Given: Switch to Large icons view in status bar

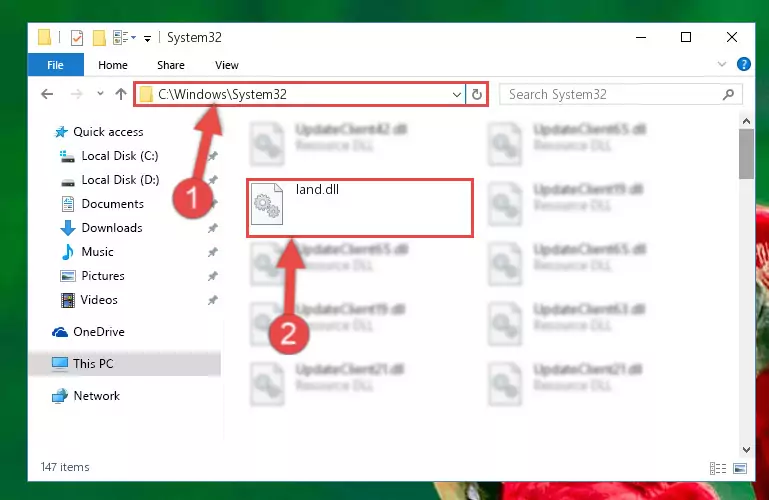Looking at the screenshot, I should tap(740, 468).
